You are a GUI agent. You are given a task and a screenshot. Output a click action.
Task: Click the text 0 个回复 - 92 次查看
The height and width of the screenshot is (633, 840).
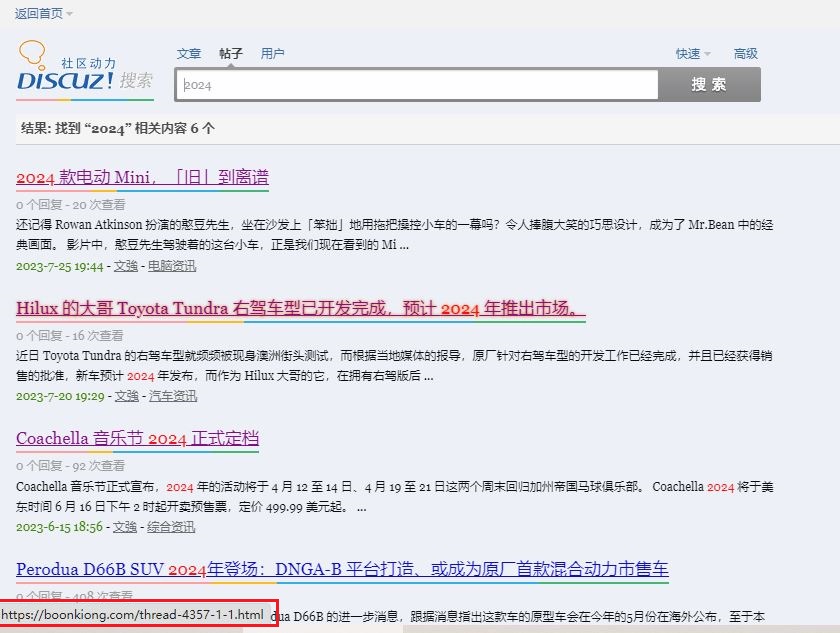click(70, 466)
